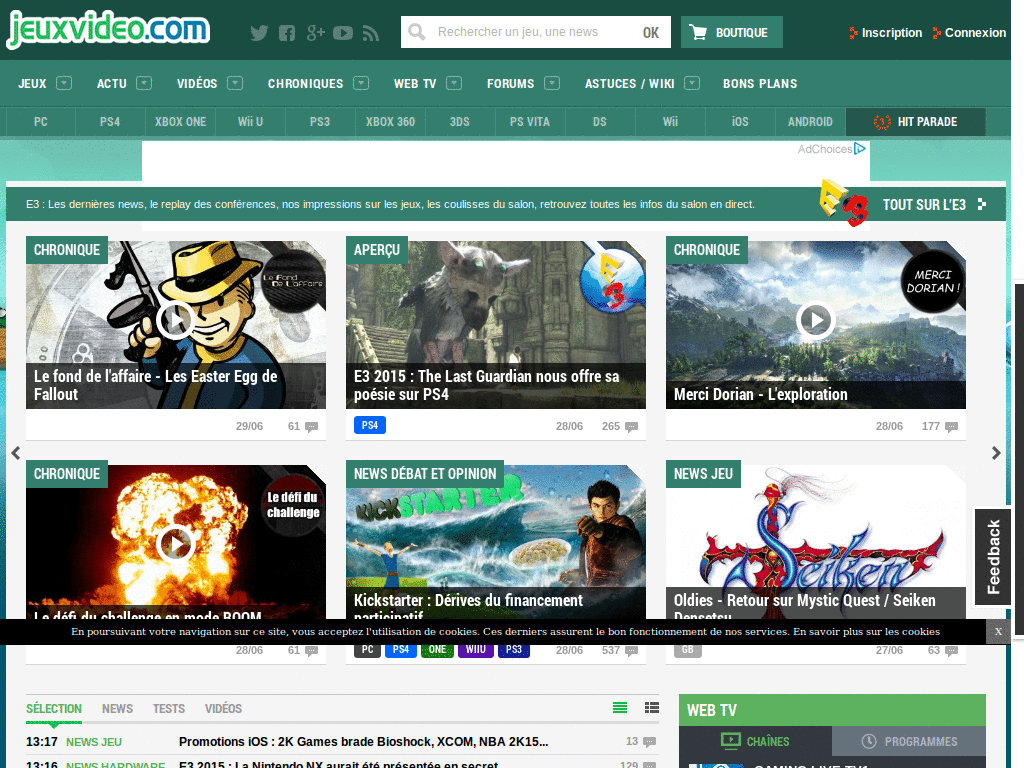Select the XBOX ONE platform tab
Image resolution: width=1024 pixels, height=768 pixels.
pyautogui.click(x=180, y=121)
